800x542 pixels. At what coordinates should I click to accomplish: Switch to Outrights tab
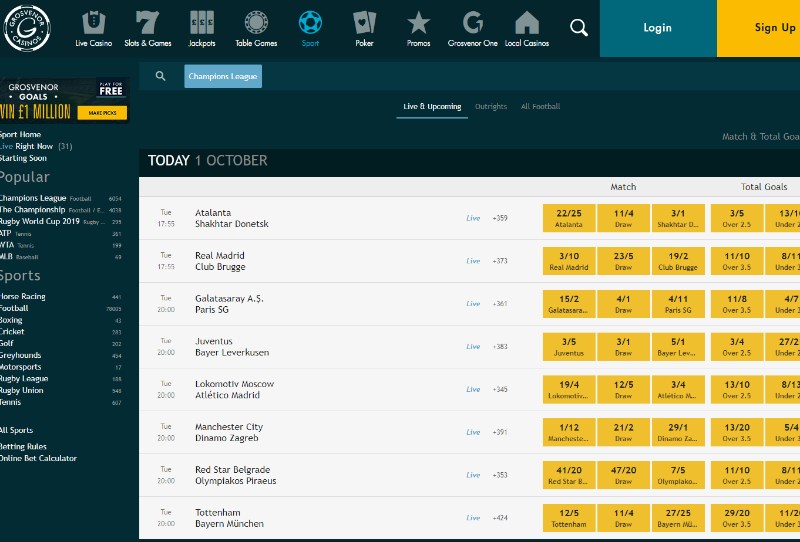tap(491, 107)
